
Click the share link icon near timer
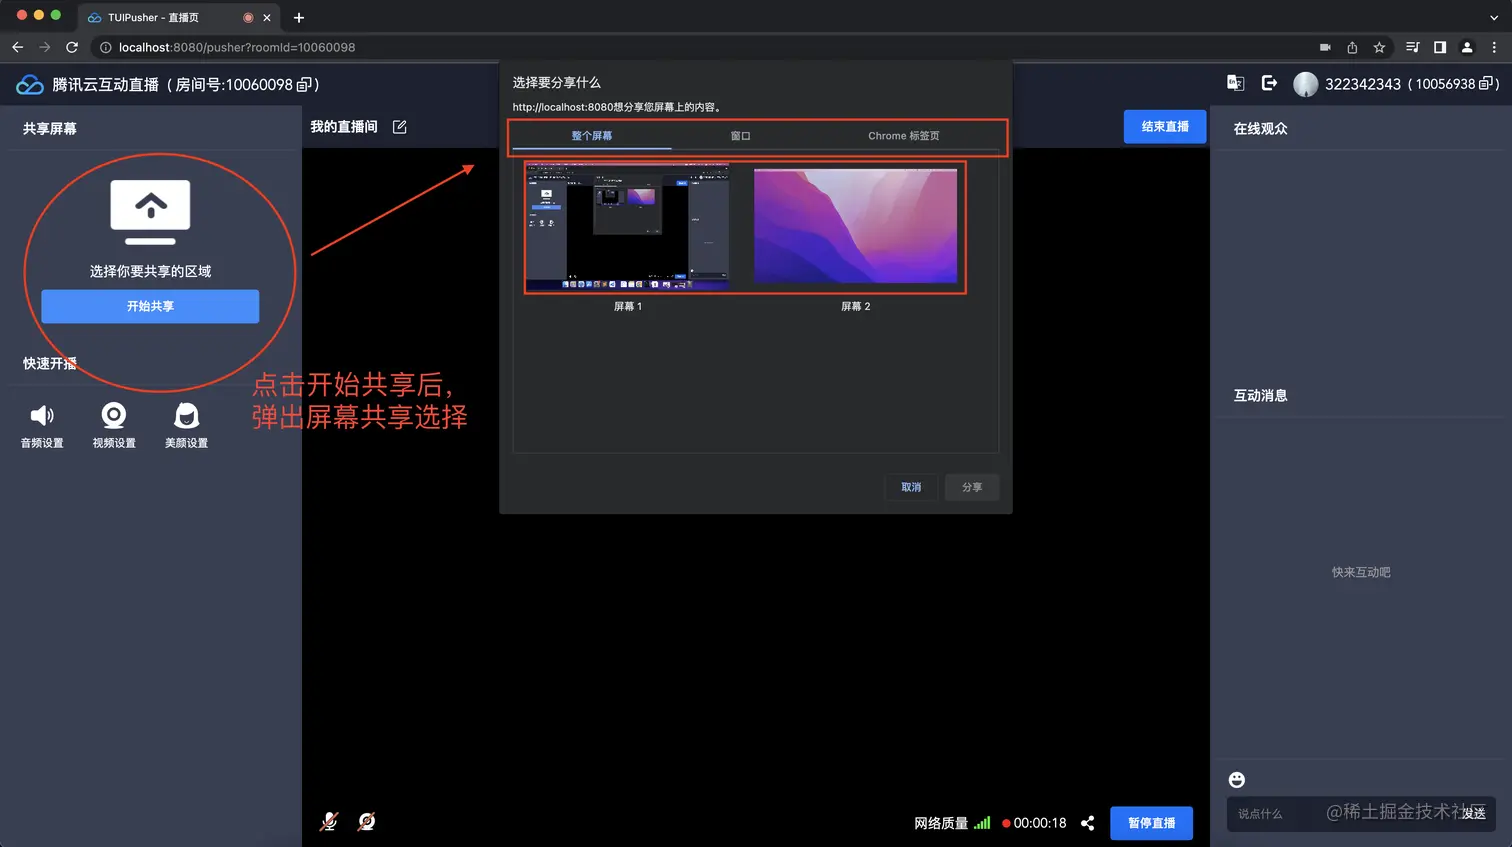(x=1087, y=823)
